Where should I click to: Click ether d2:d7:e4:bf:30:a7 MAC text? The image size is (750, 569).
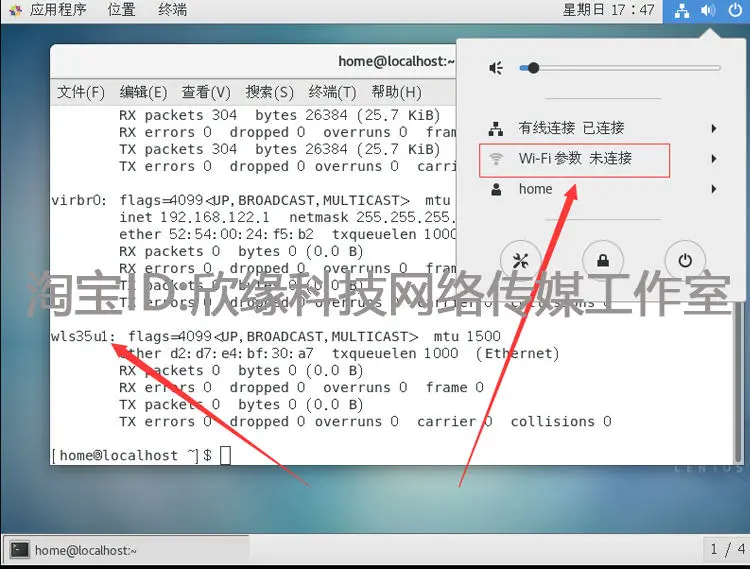(x=216, y=354)
